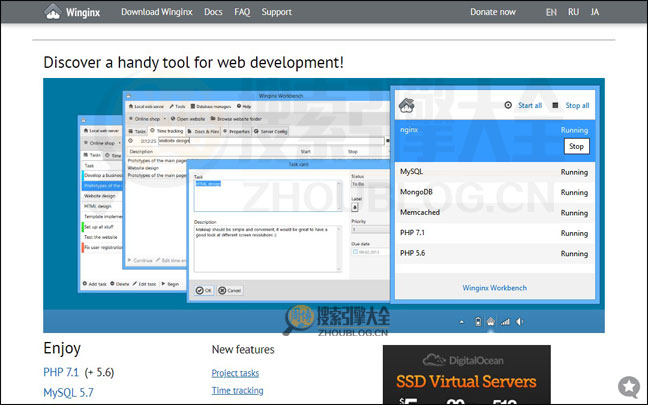This screenshot has height=405, width=648.
Task: Switch to the Server Config tab
Action: pyautogui.click(x=270, y=131)
